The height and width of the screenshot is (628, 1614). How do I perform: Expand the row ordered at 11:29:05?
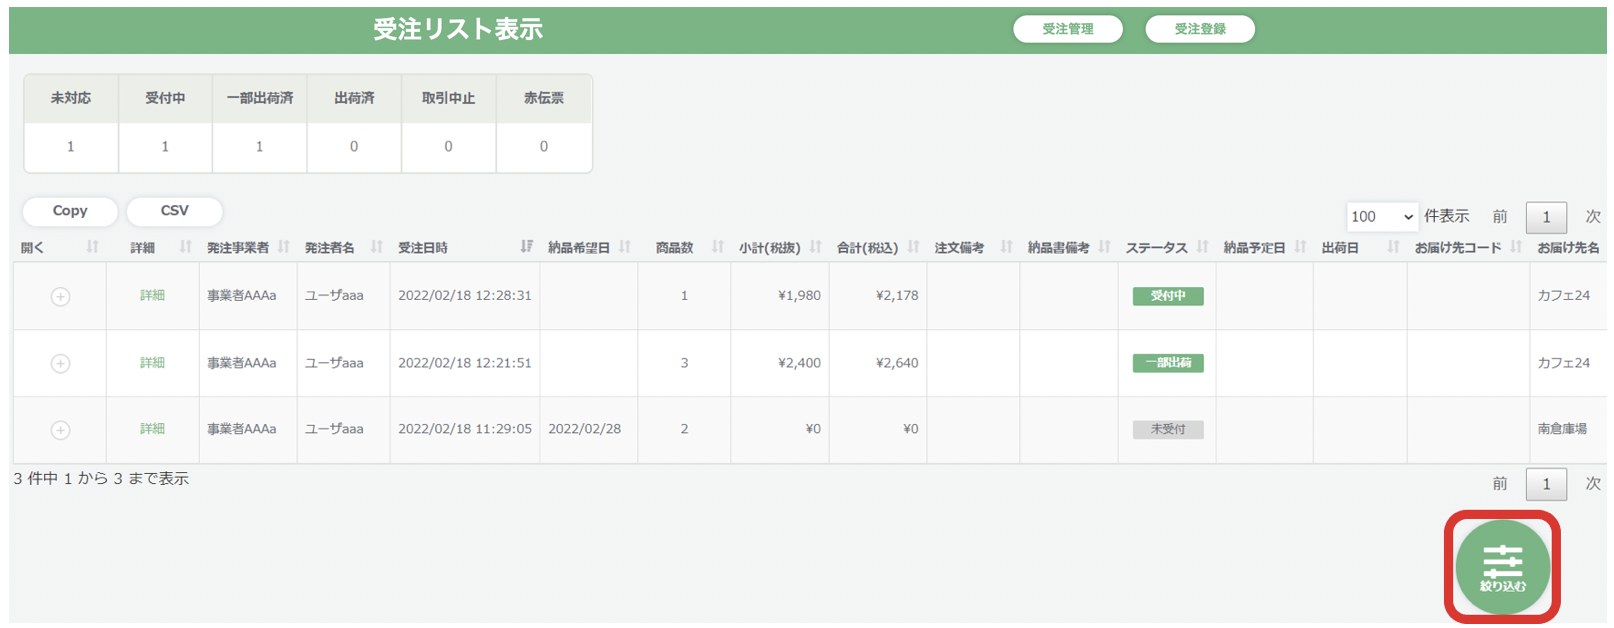61,430
